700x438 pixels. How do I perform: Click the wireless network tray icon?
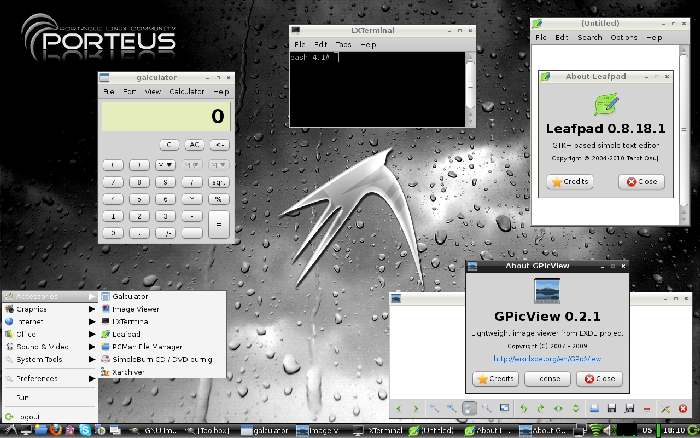[x=598, y=430]
